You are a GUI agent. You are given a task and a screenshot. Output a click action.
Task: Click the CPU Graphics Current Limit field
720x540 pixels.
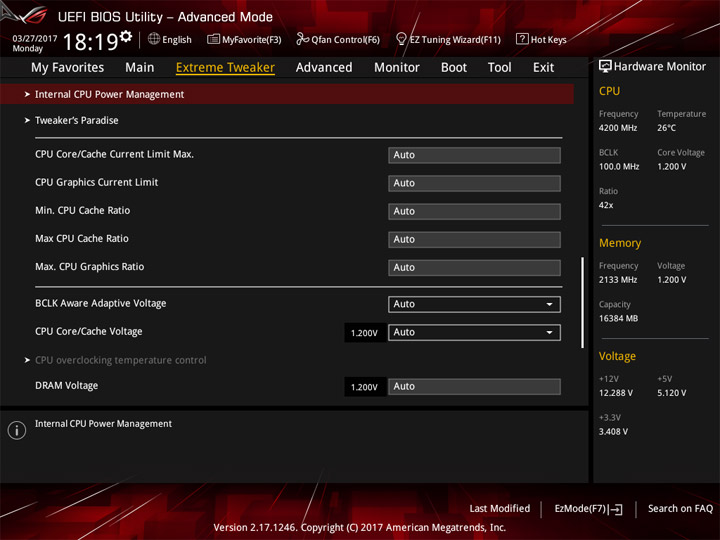pyautogui.click(x=474, y=183)
